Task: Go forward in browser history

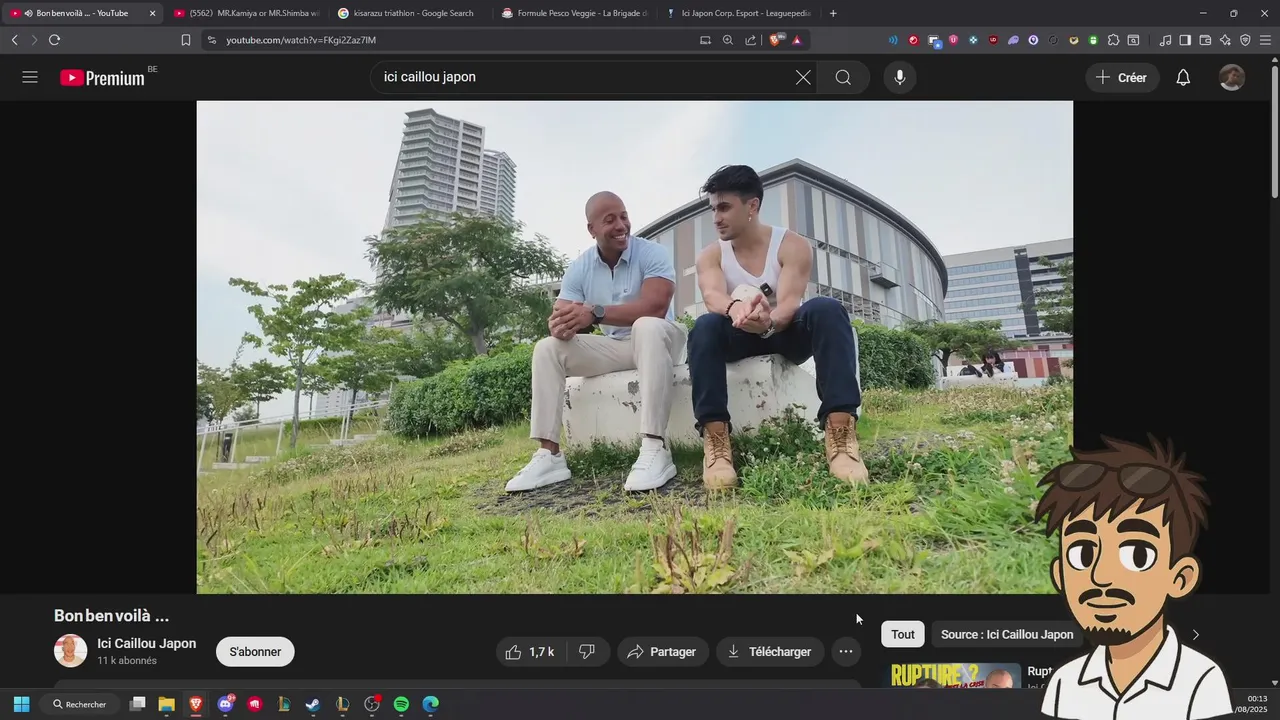Action: tap(34, 40)
